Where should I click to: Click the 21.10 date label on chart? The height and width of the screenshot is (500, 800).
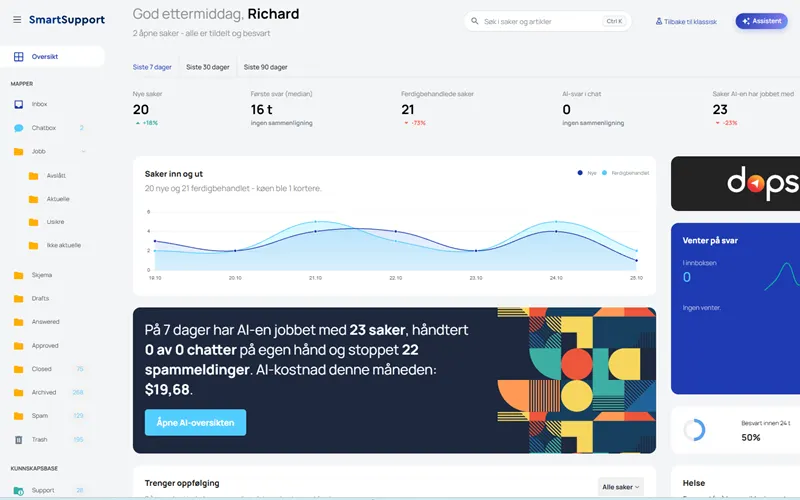(315, 278)
